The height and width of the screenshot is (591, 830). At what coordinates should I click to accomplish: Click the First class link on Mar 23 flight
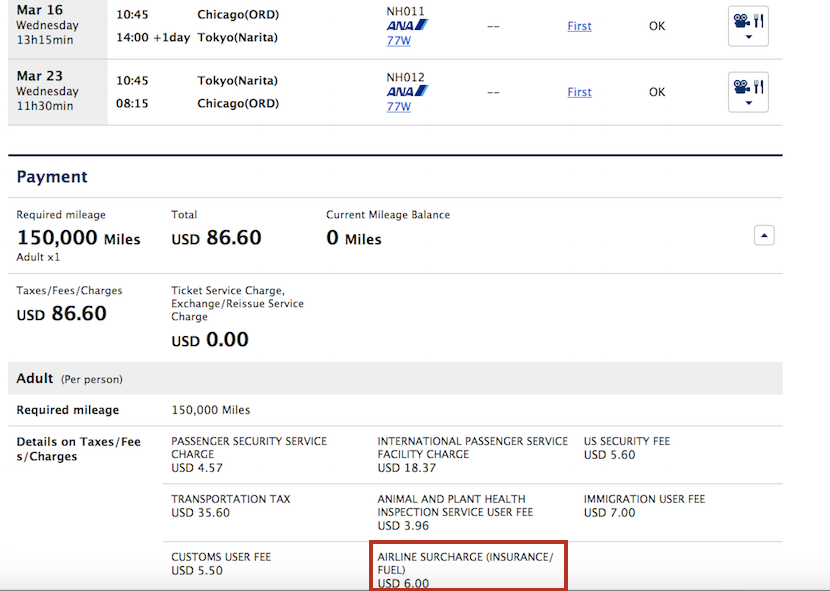point(579,92)
